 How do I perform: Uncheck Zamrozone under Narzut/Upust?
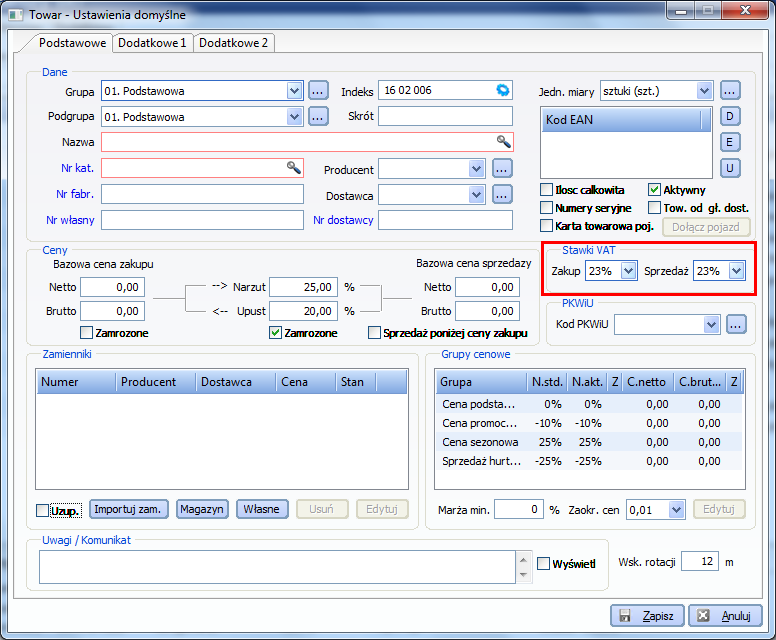coord(275,333)
